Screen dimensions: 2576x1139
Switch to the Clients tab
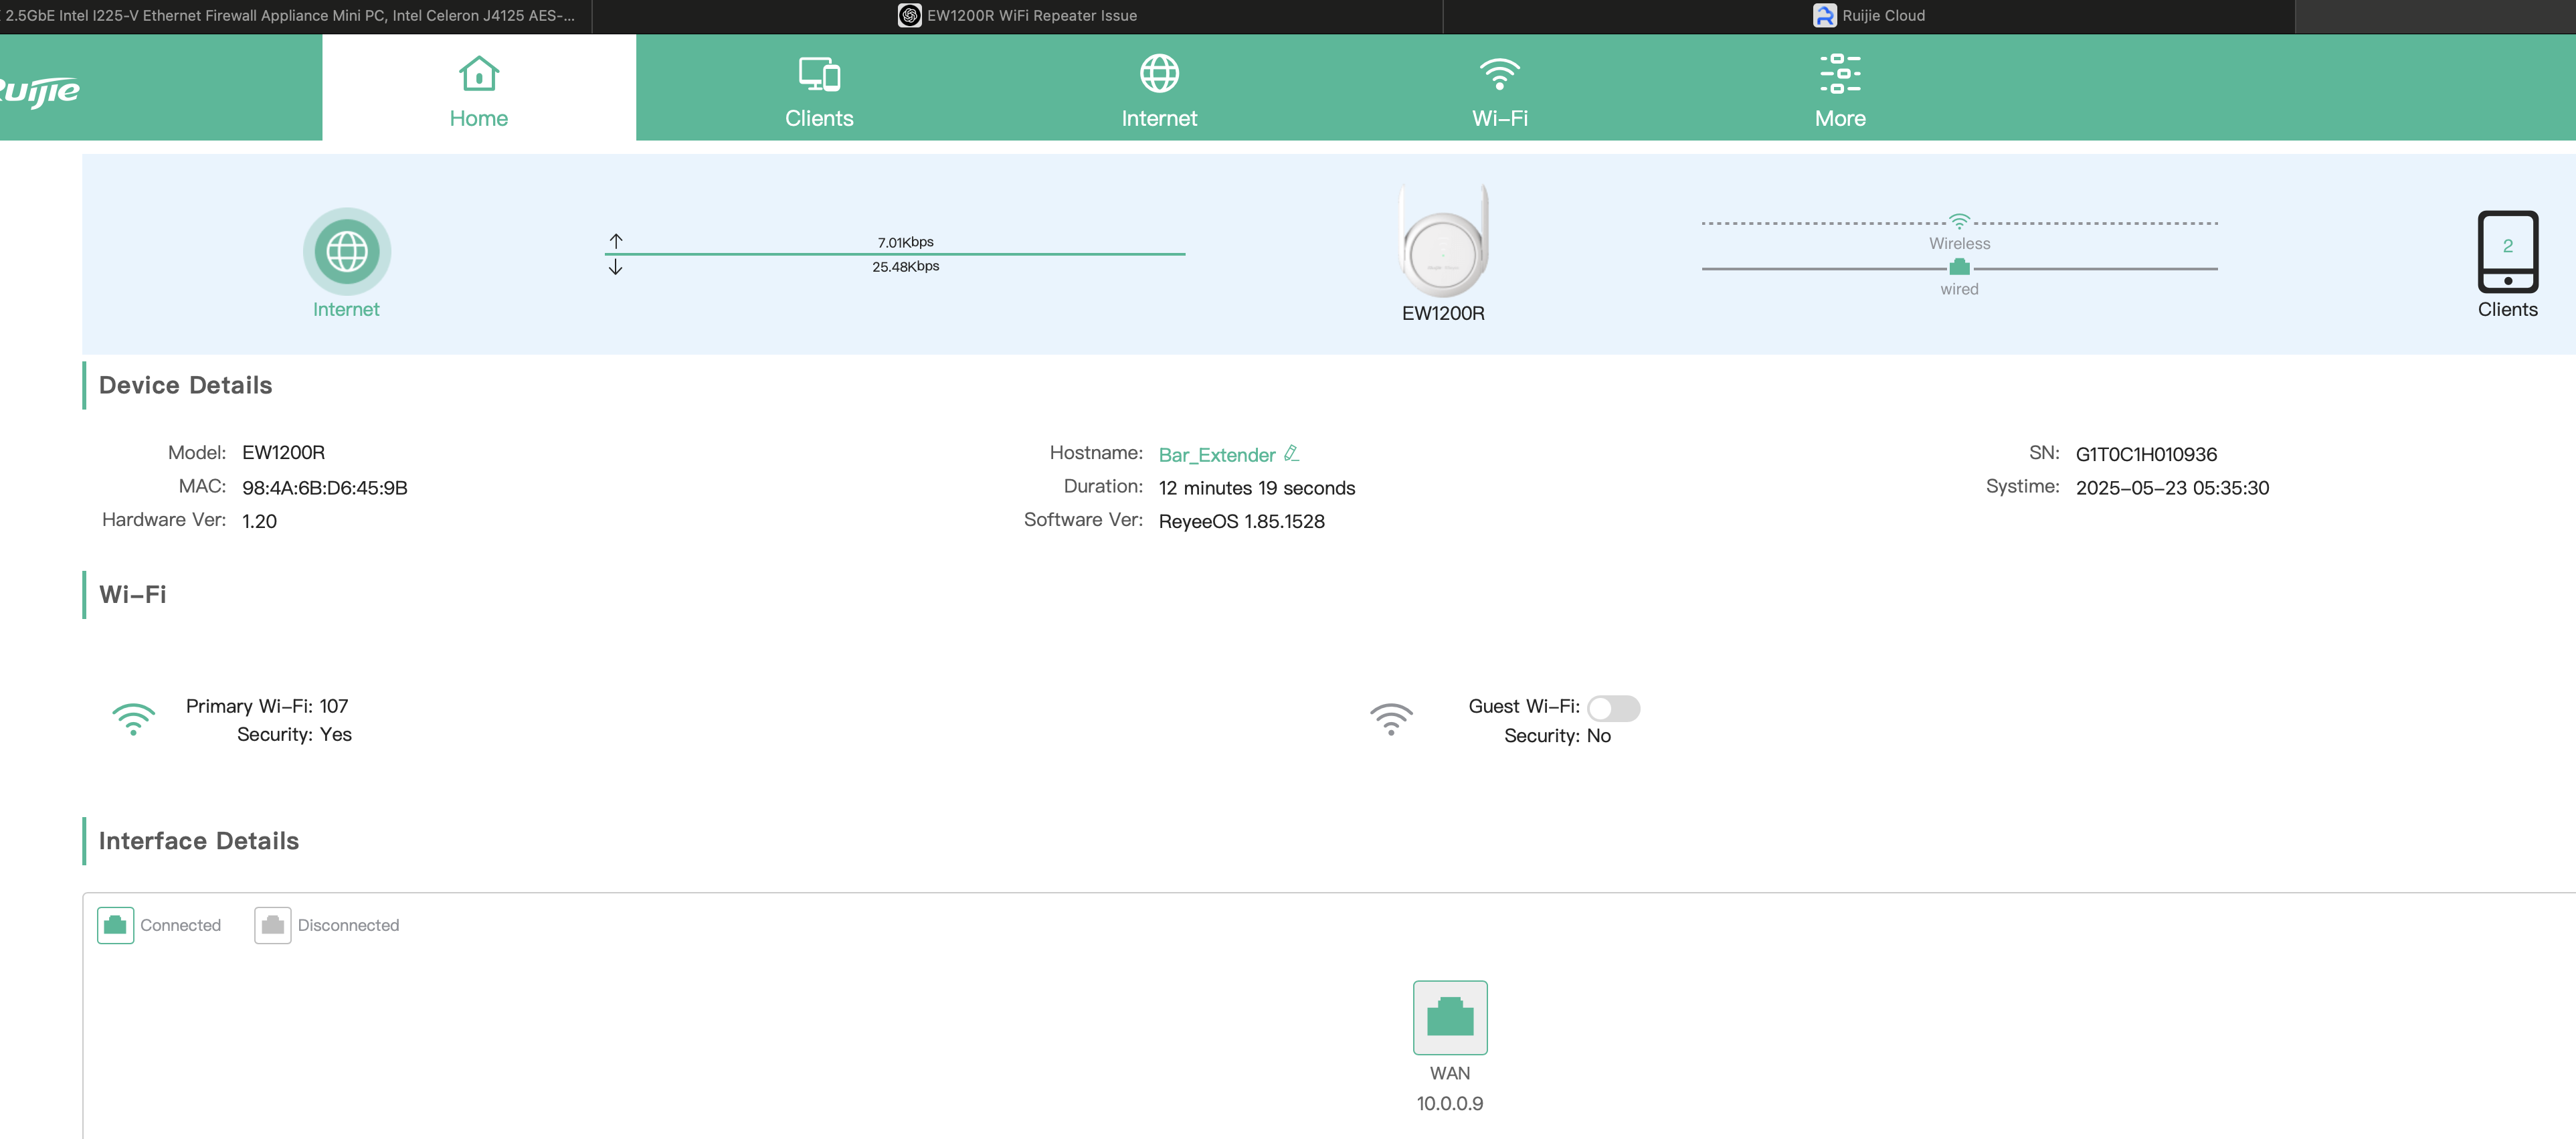coord(818,90)
